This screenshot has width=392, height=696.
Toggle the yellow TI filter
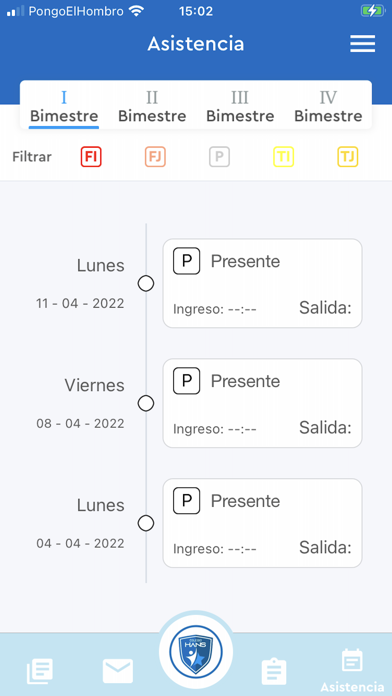tap(283, 157)
